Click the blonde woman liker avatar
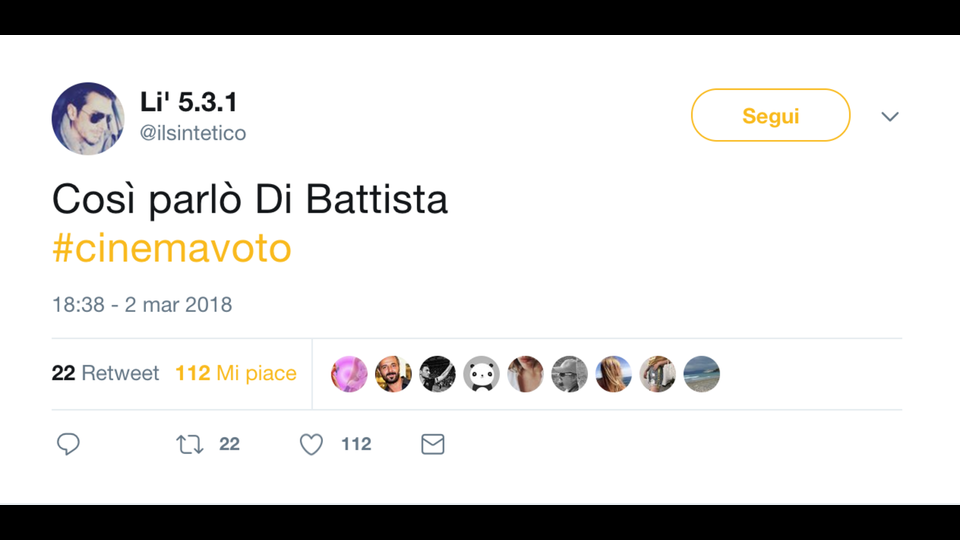The height and width of the screenshot is (540, 960). pos(613,374)
